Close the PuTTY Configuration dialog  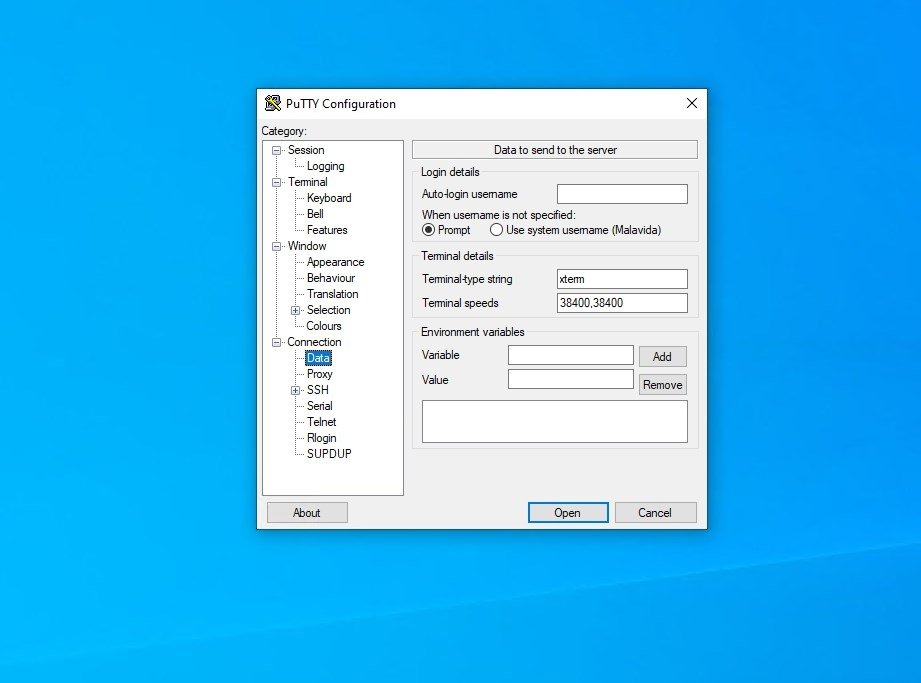click(691, 103)
